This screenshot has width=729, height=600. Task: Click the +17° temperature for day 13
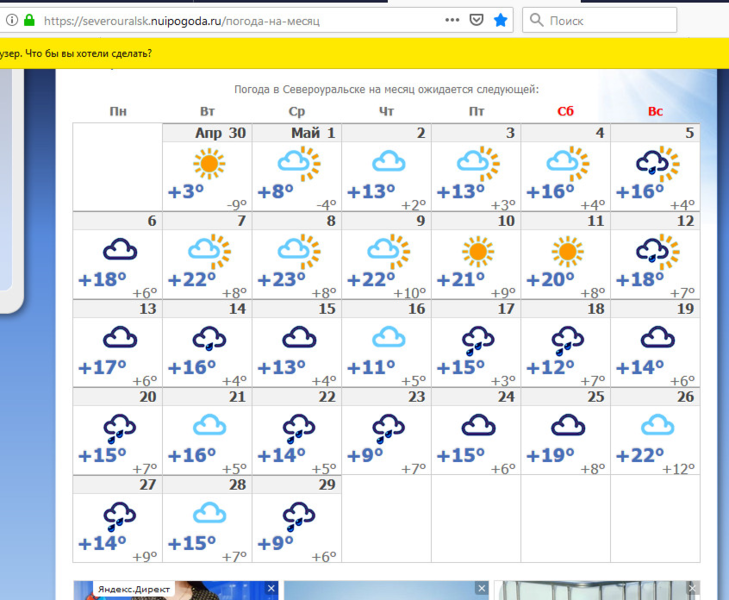point(102,367)
